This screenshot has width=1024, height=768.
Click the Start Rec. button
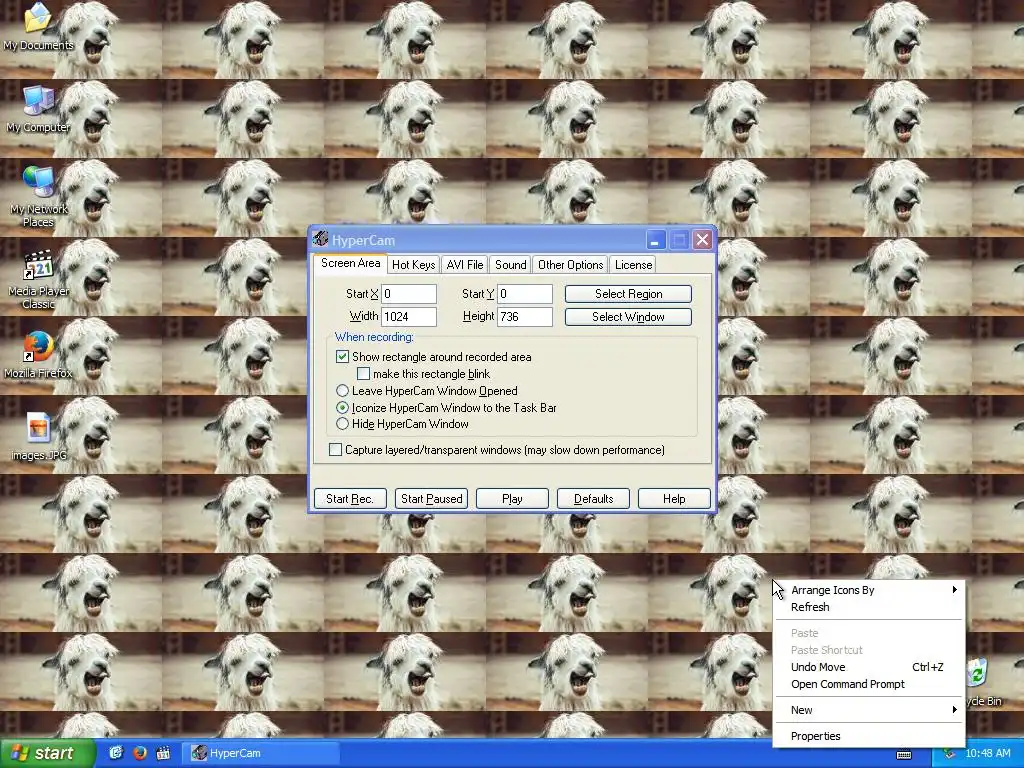(350, 498)
